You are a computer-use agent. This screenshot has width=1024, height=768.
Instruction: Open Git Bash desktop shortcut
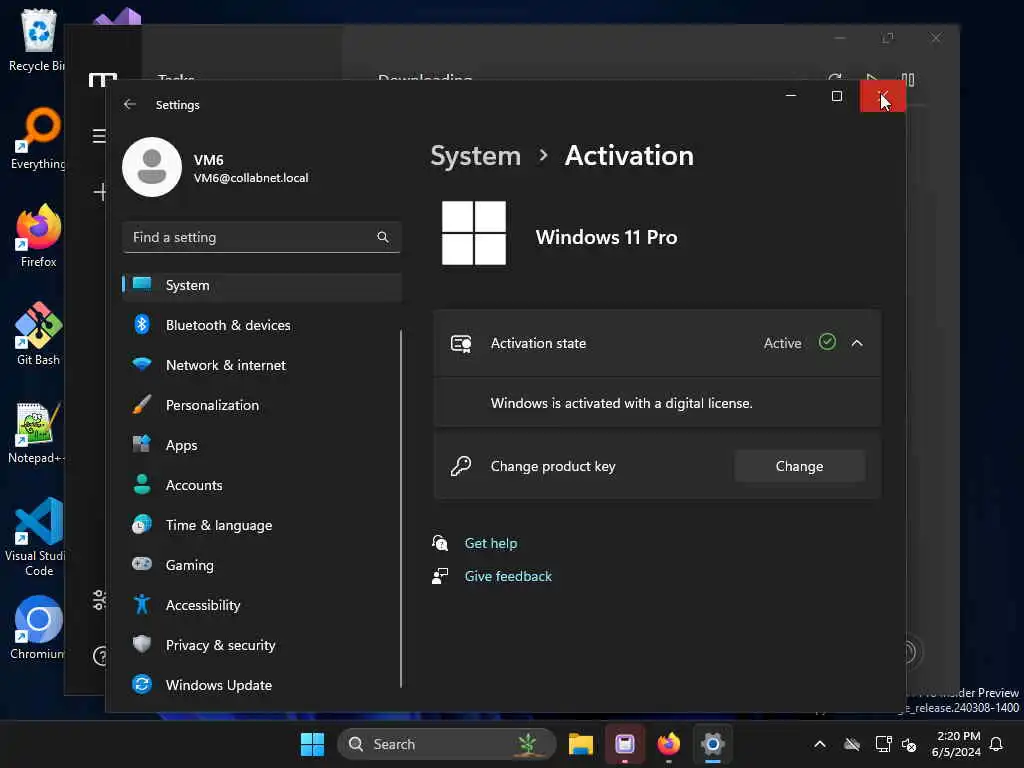pos(38,334)
